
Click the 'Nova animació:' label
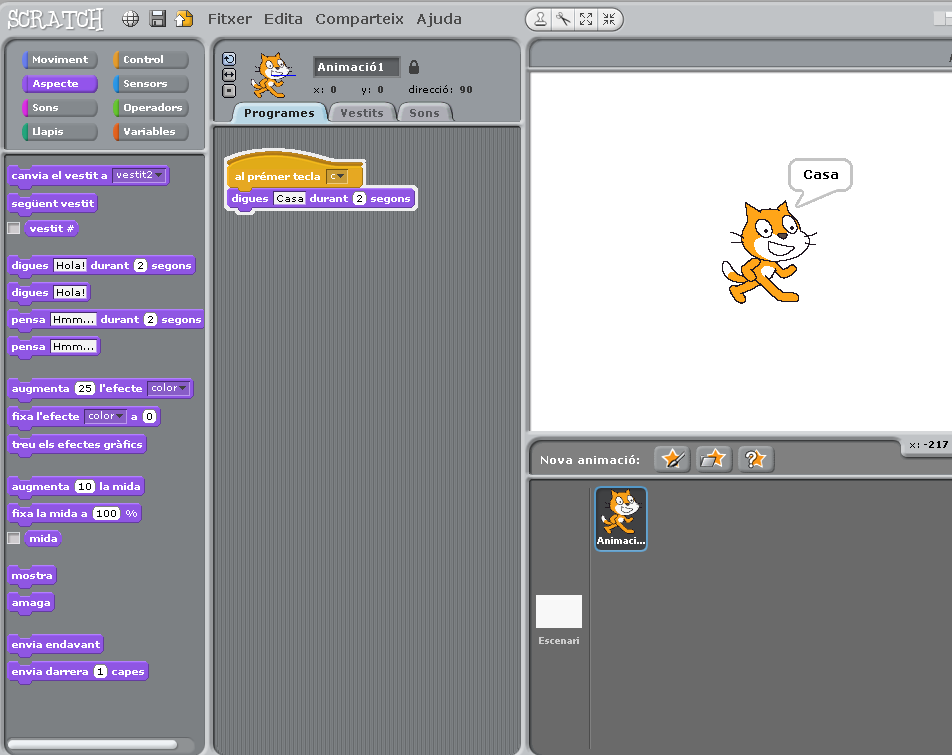pyautogui.click(x=590, y=459)
